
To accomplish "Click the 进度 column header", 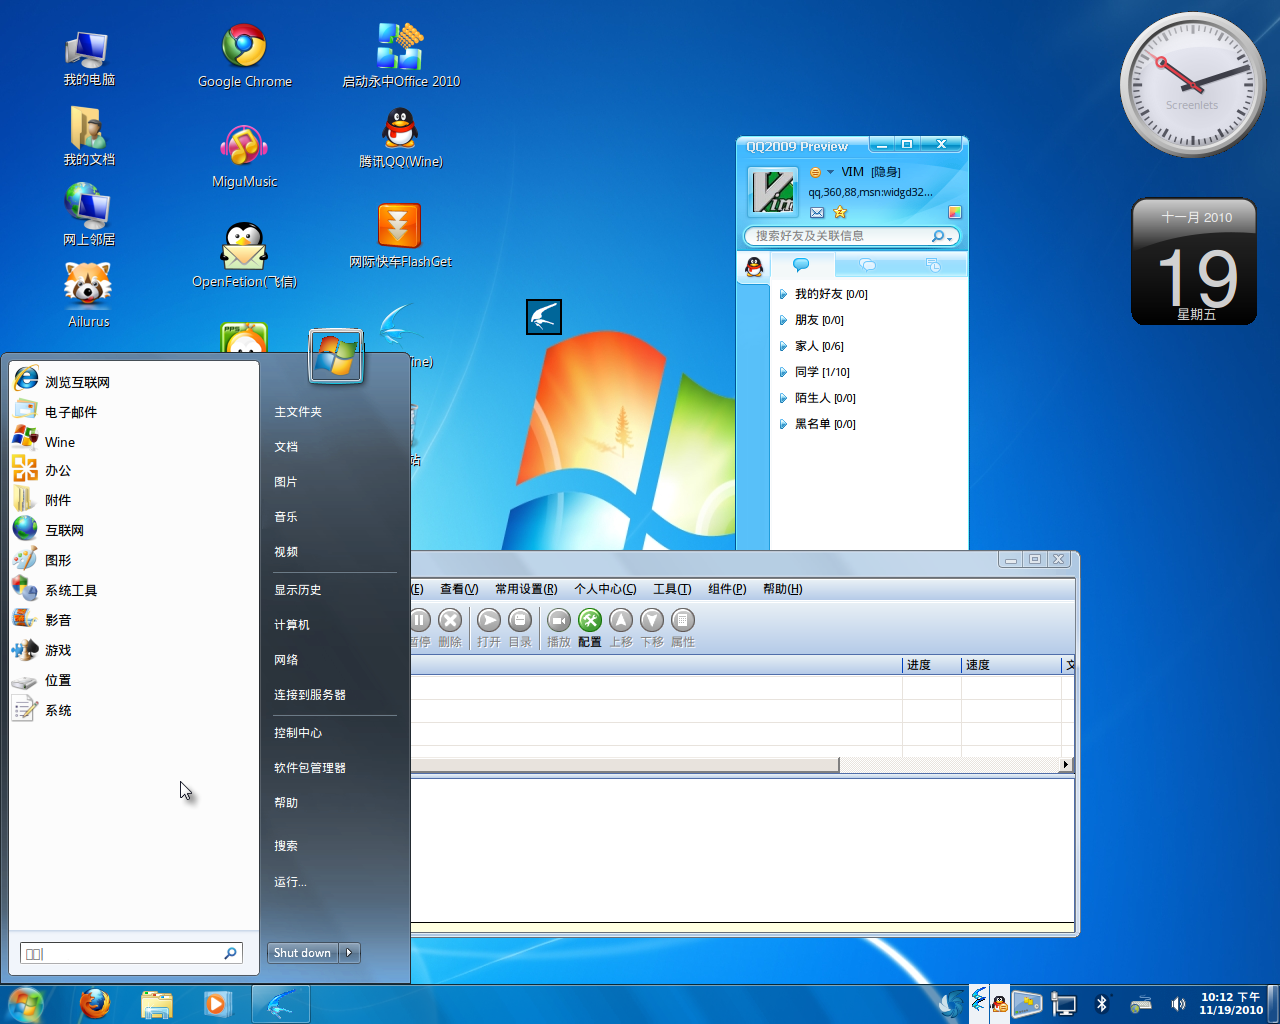I will coord(931,665).
